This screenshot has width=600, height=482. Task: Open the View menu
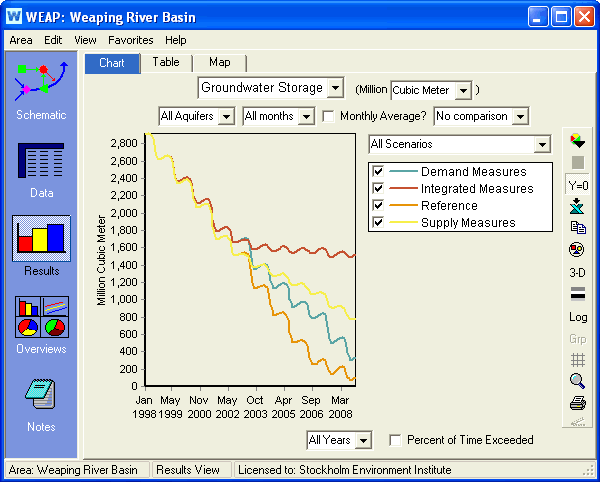point(85,40)
